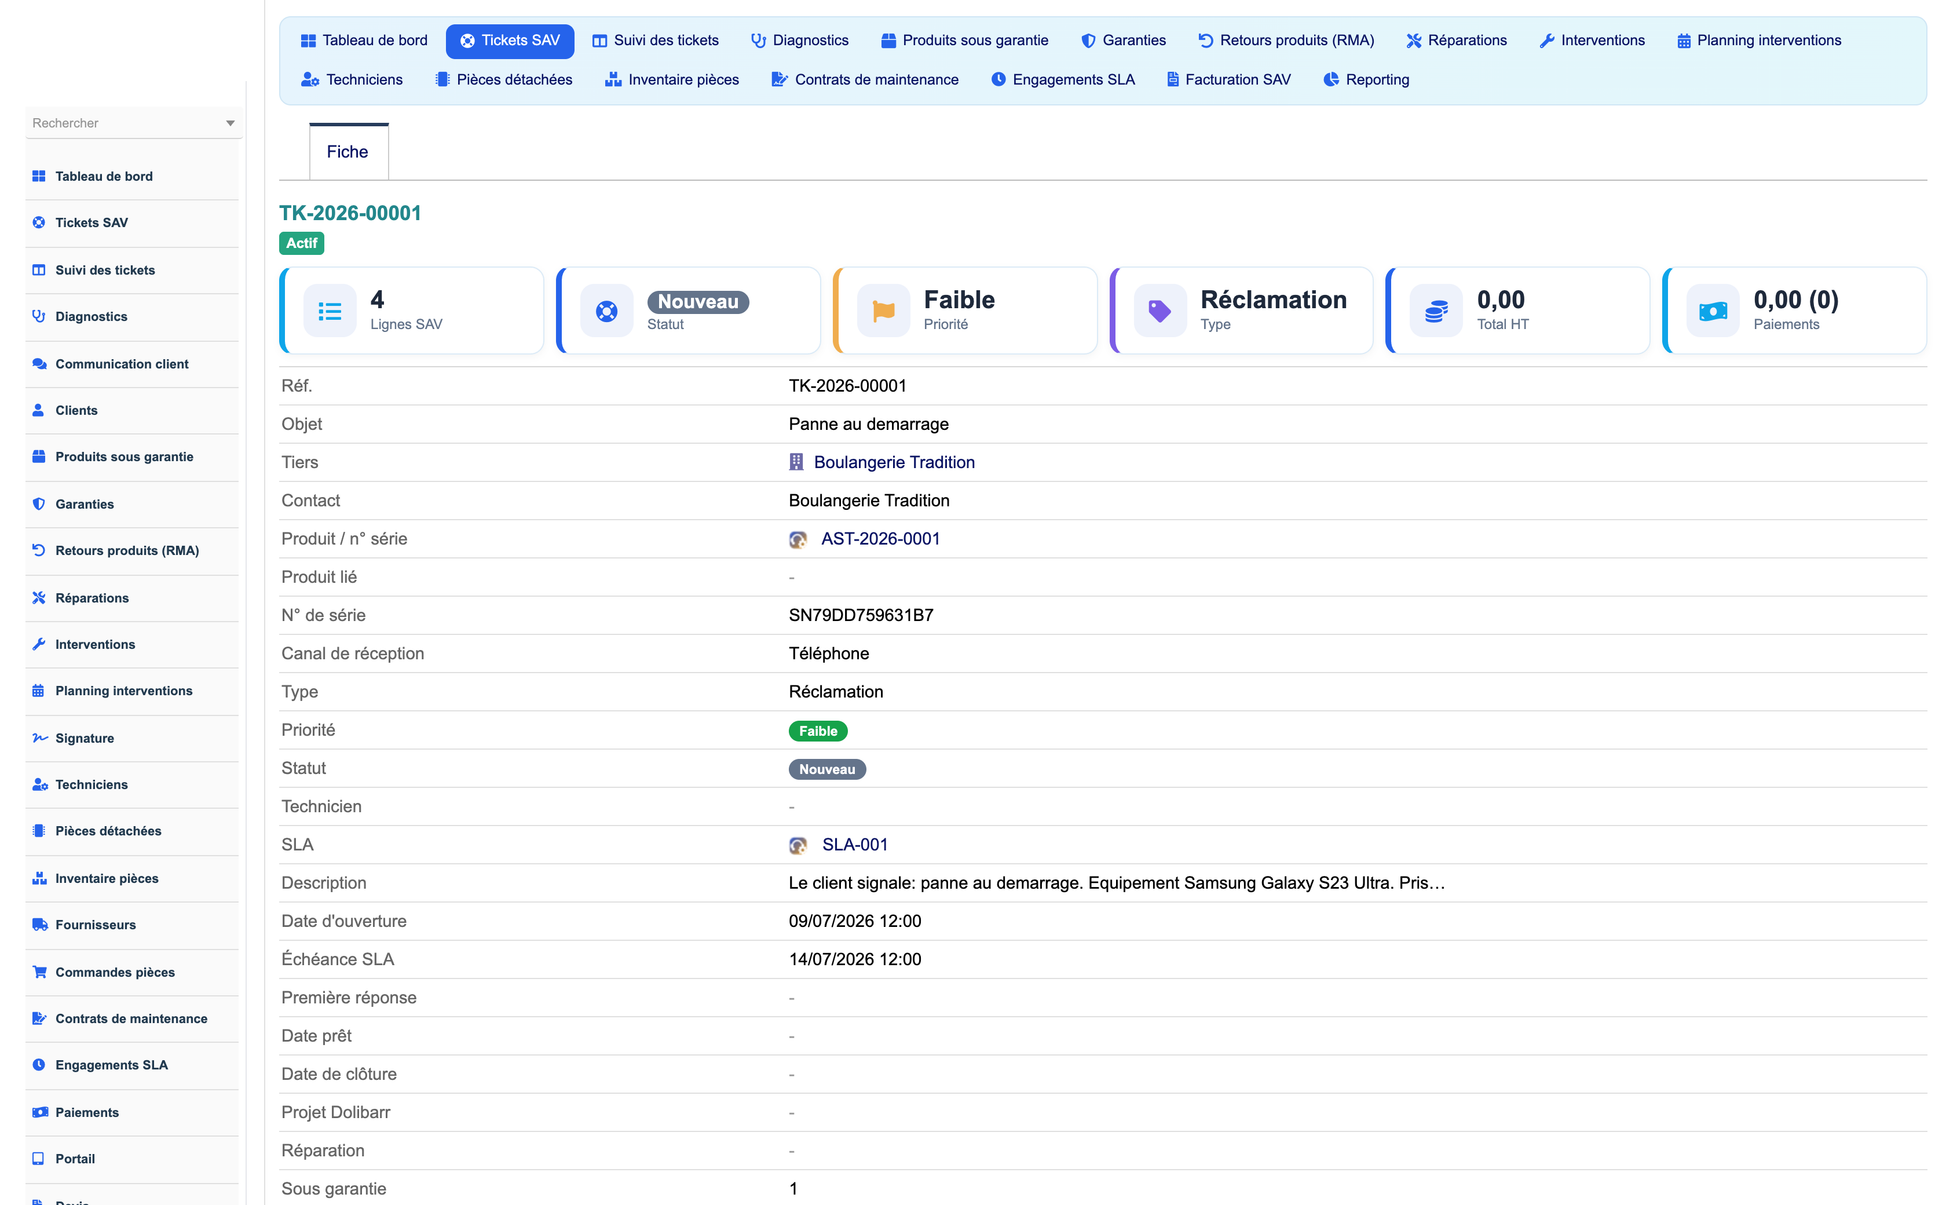Open Facturation SAV top menu item

(1229, 80)
